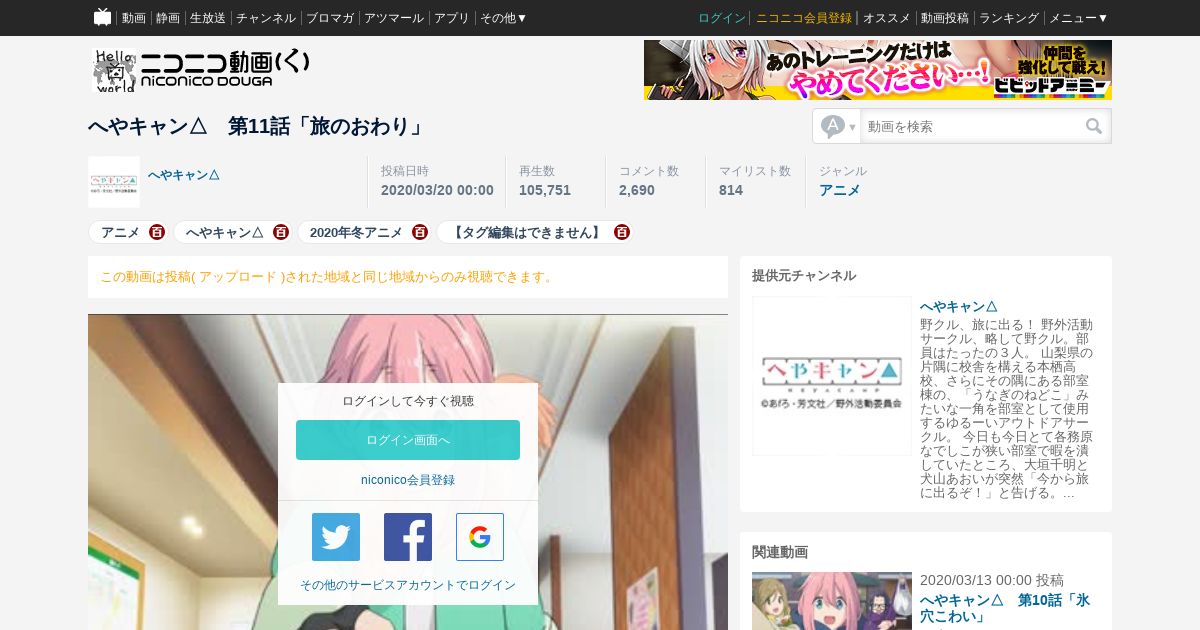Click the niconico TV icon in top bar

(103, 17)
